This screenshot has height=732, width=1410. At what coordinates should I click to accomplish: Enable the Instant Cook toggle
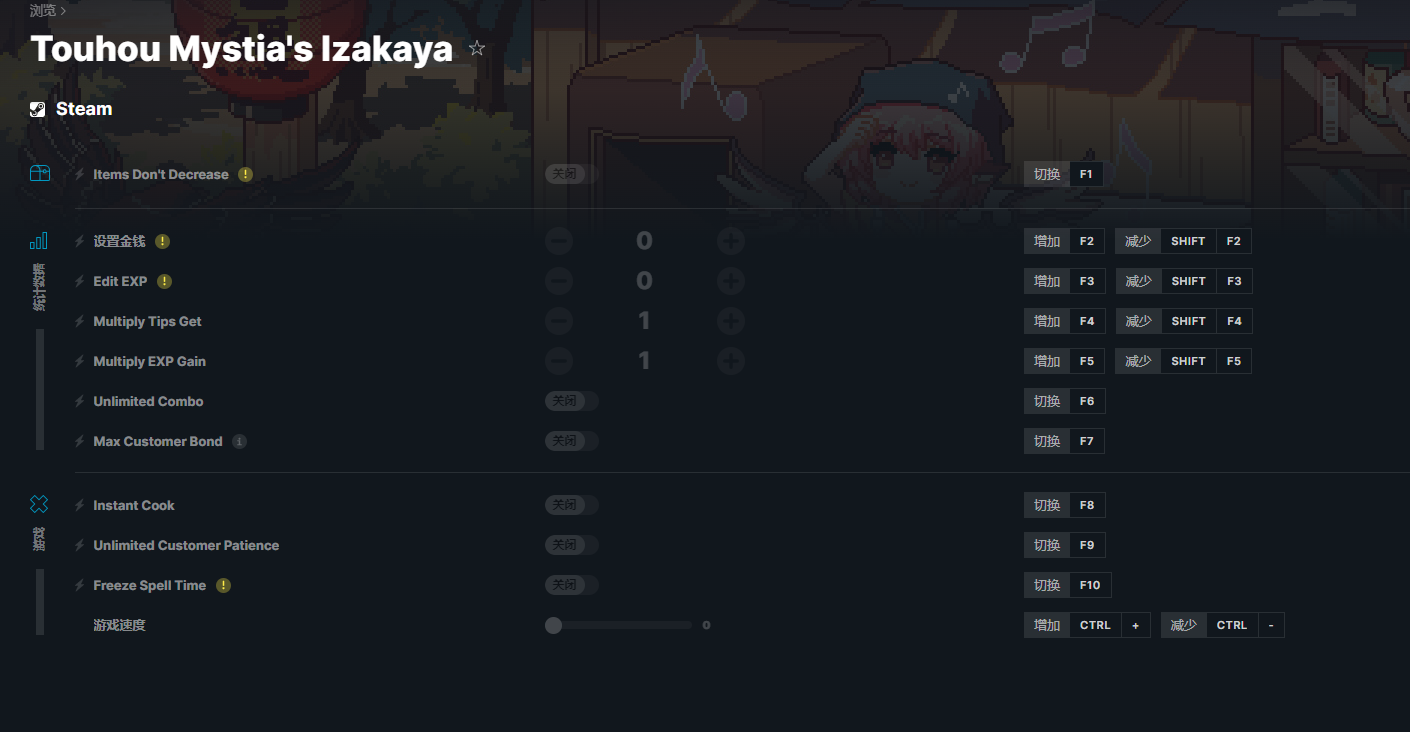[x=572, y=505]
